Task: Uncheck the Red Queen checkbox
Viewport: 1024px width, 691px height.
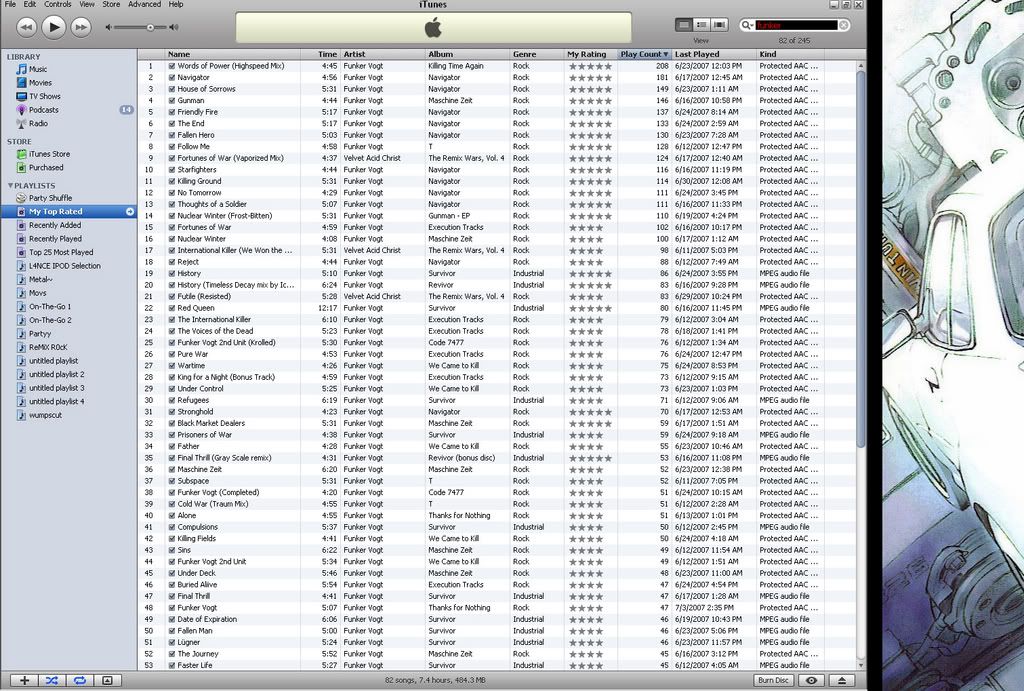Action: tap(172, 308)
